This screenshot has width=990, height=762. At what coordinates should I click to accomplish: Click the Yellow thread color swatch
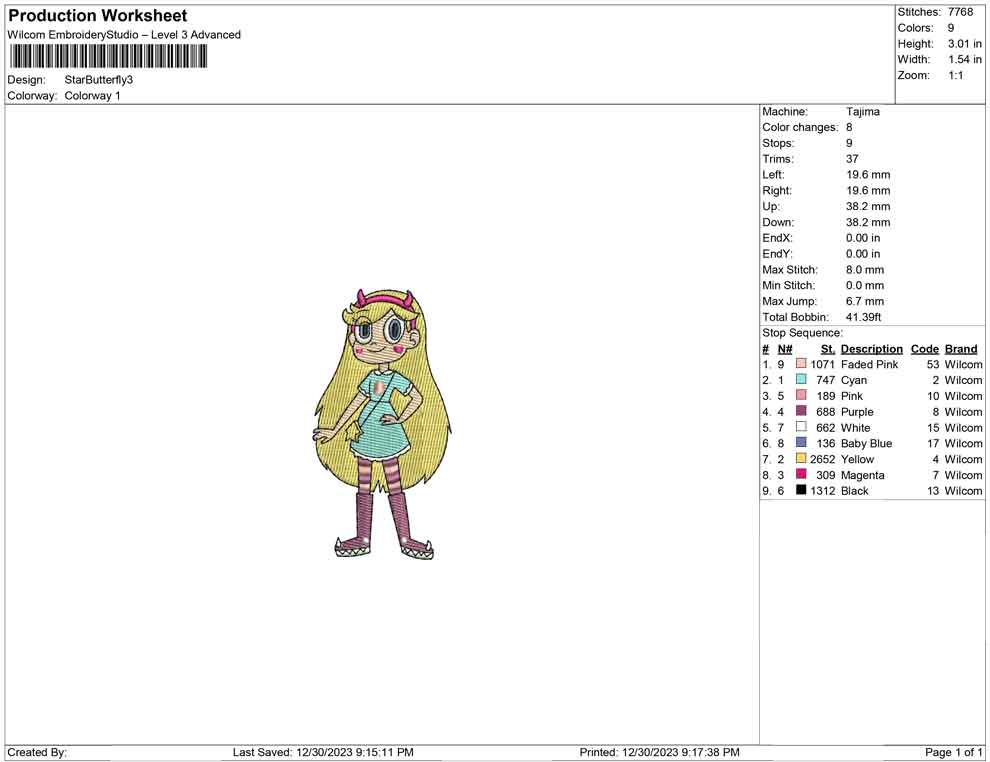[801, 458]
